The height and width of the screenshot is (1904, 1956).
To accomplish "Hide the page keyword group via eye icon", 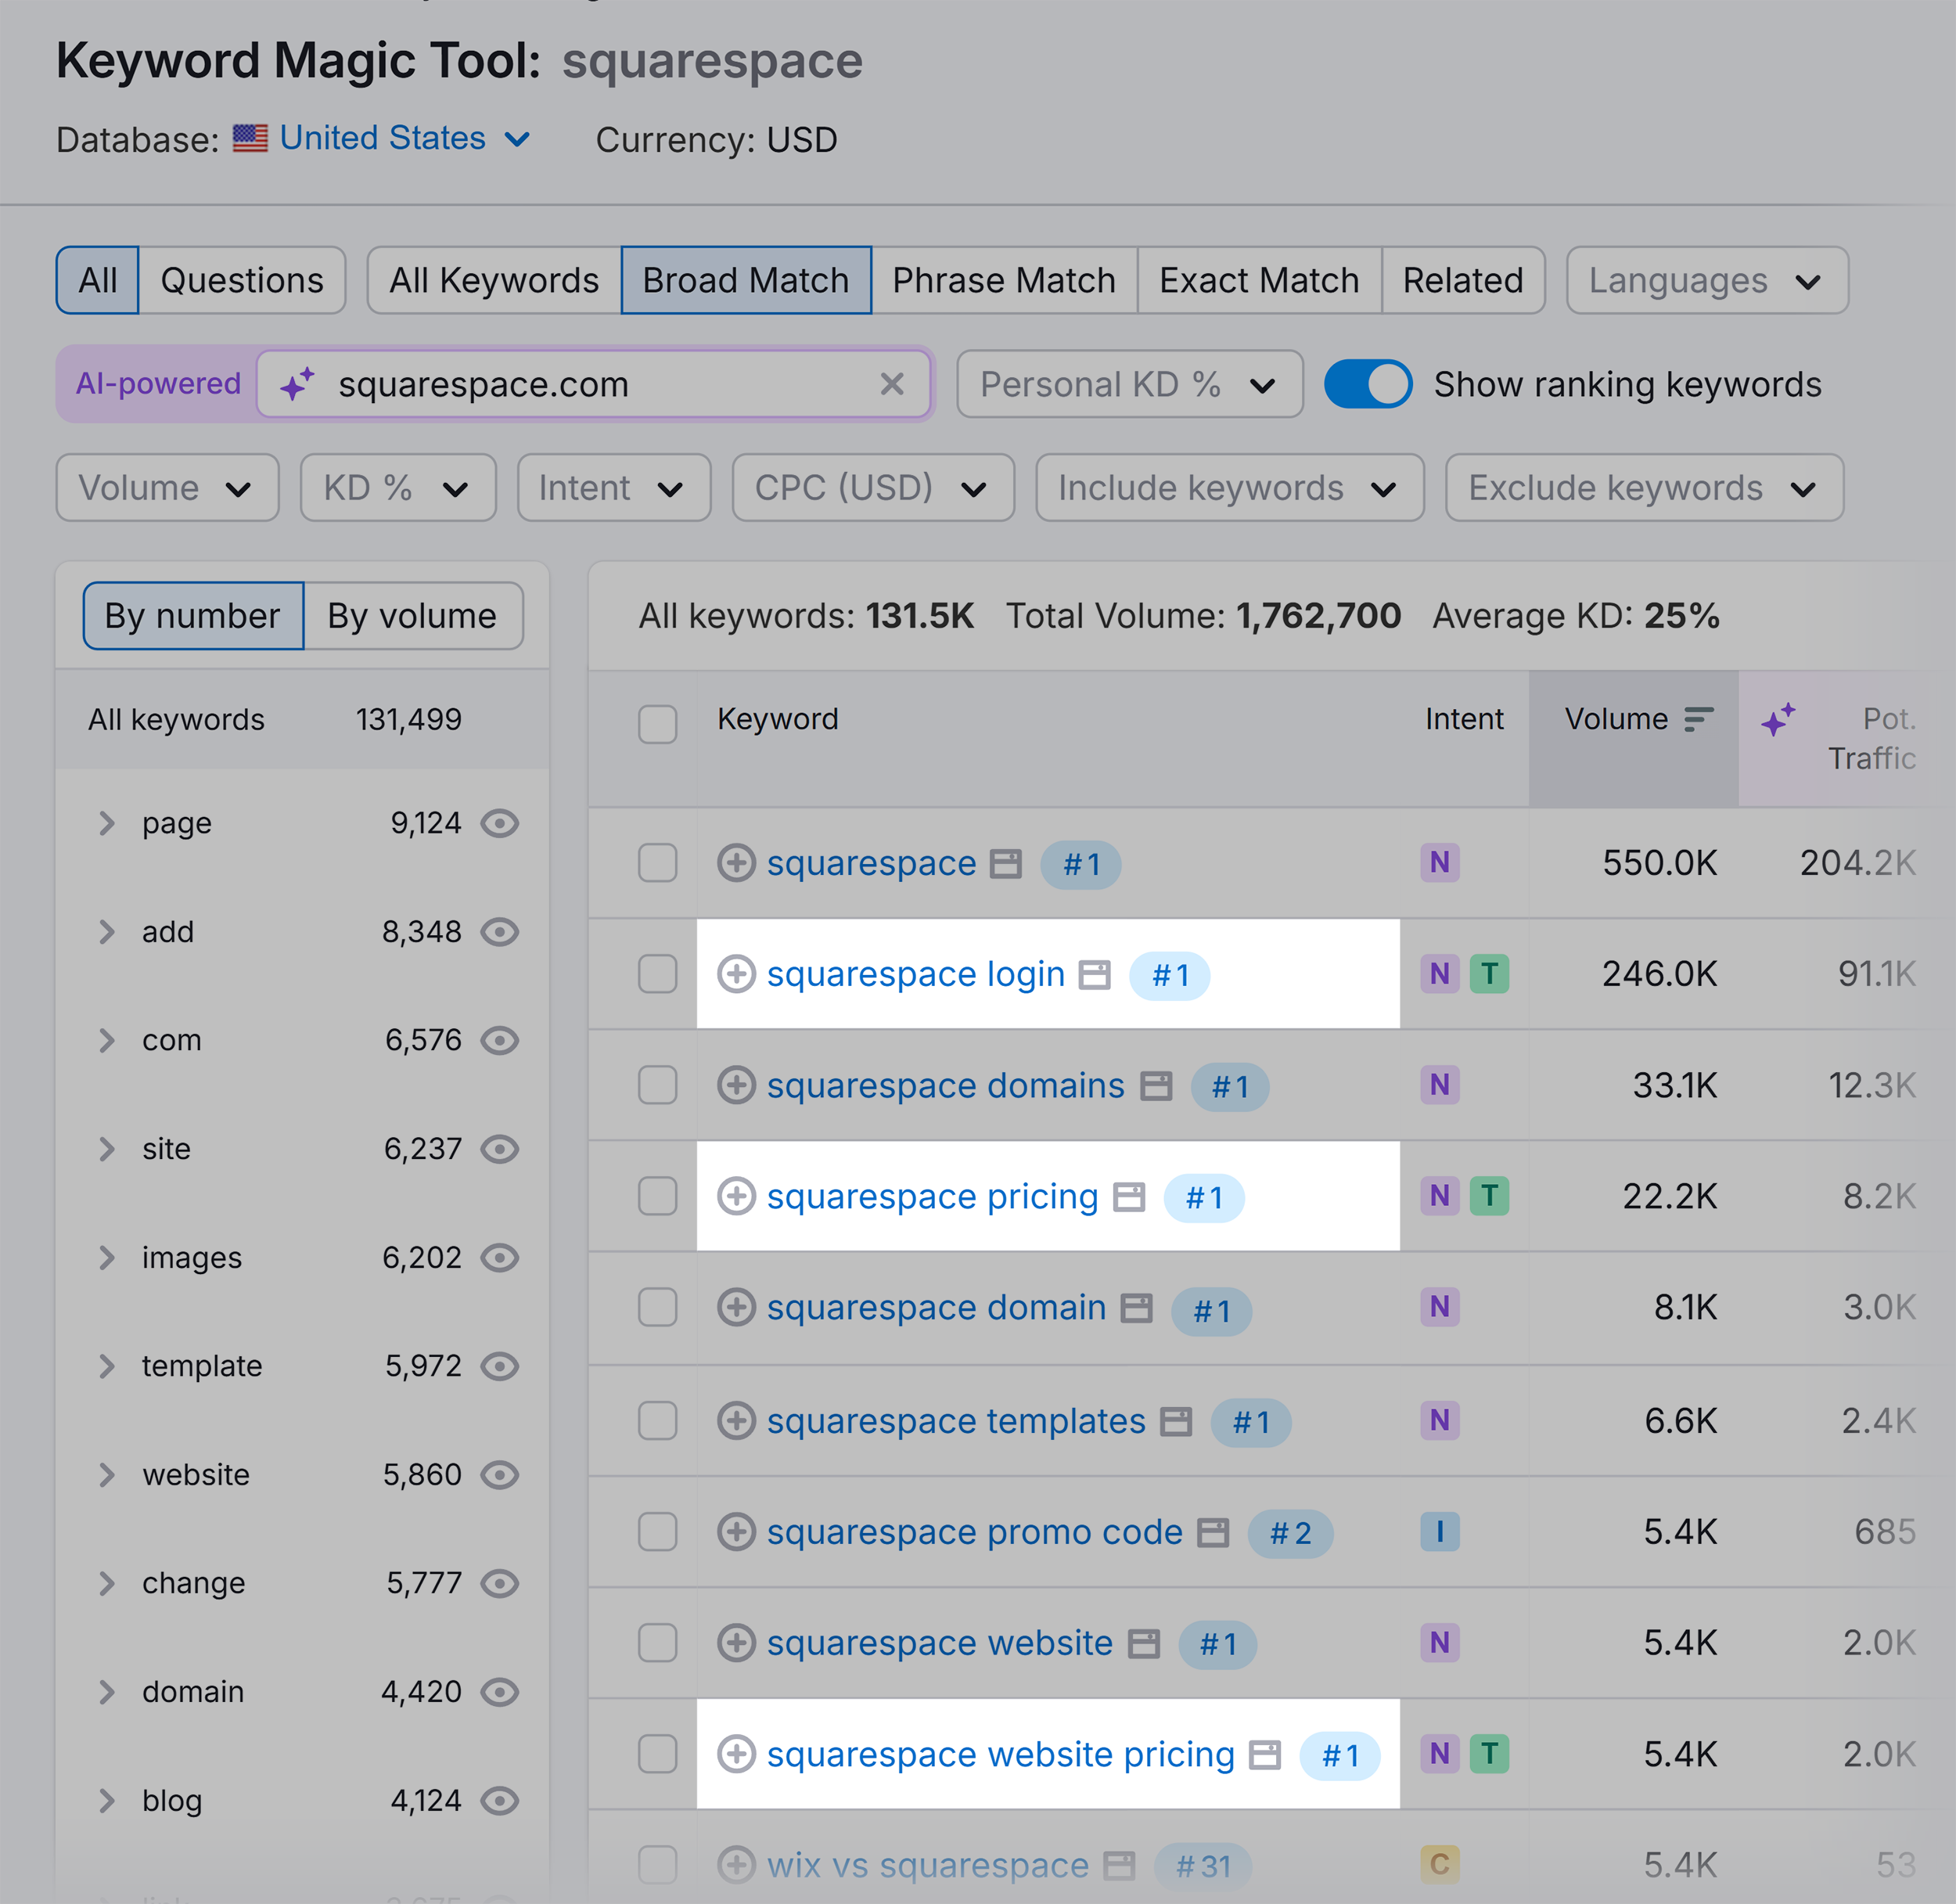I will pyautogui.click(x=499, y=823).
